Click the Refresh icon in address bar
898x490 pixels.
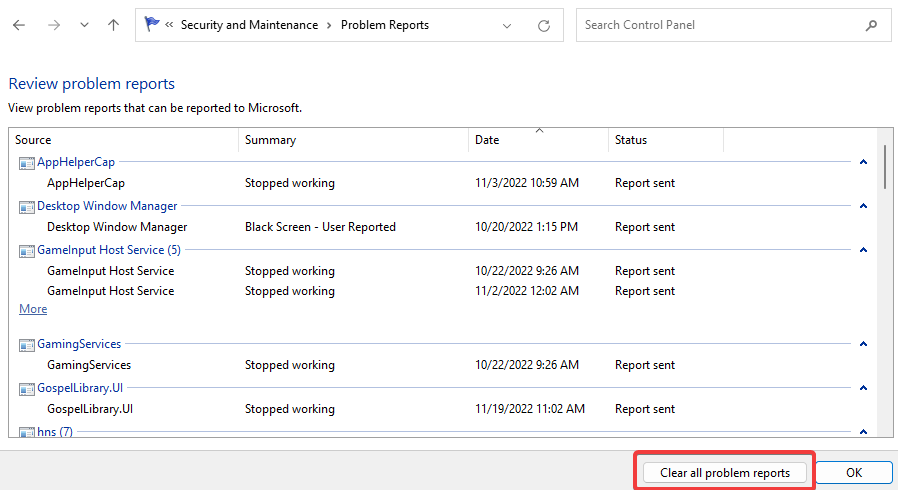click(543, 25)
